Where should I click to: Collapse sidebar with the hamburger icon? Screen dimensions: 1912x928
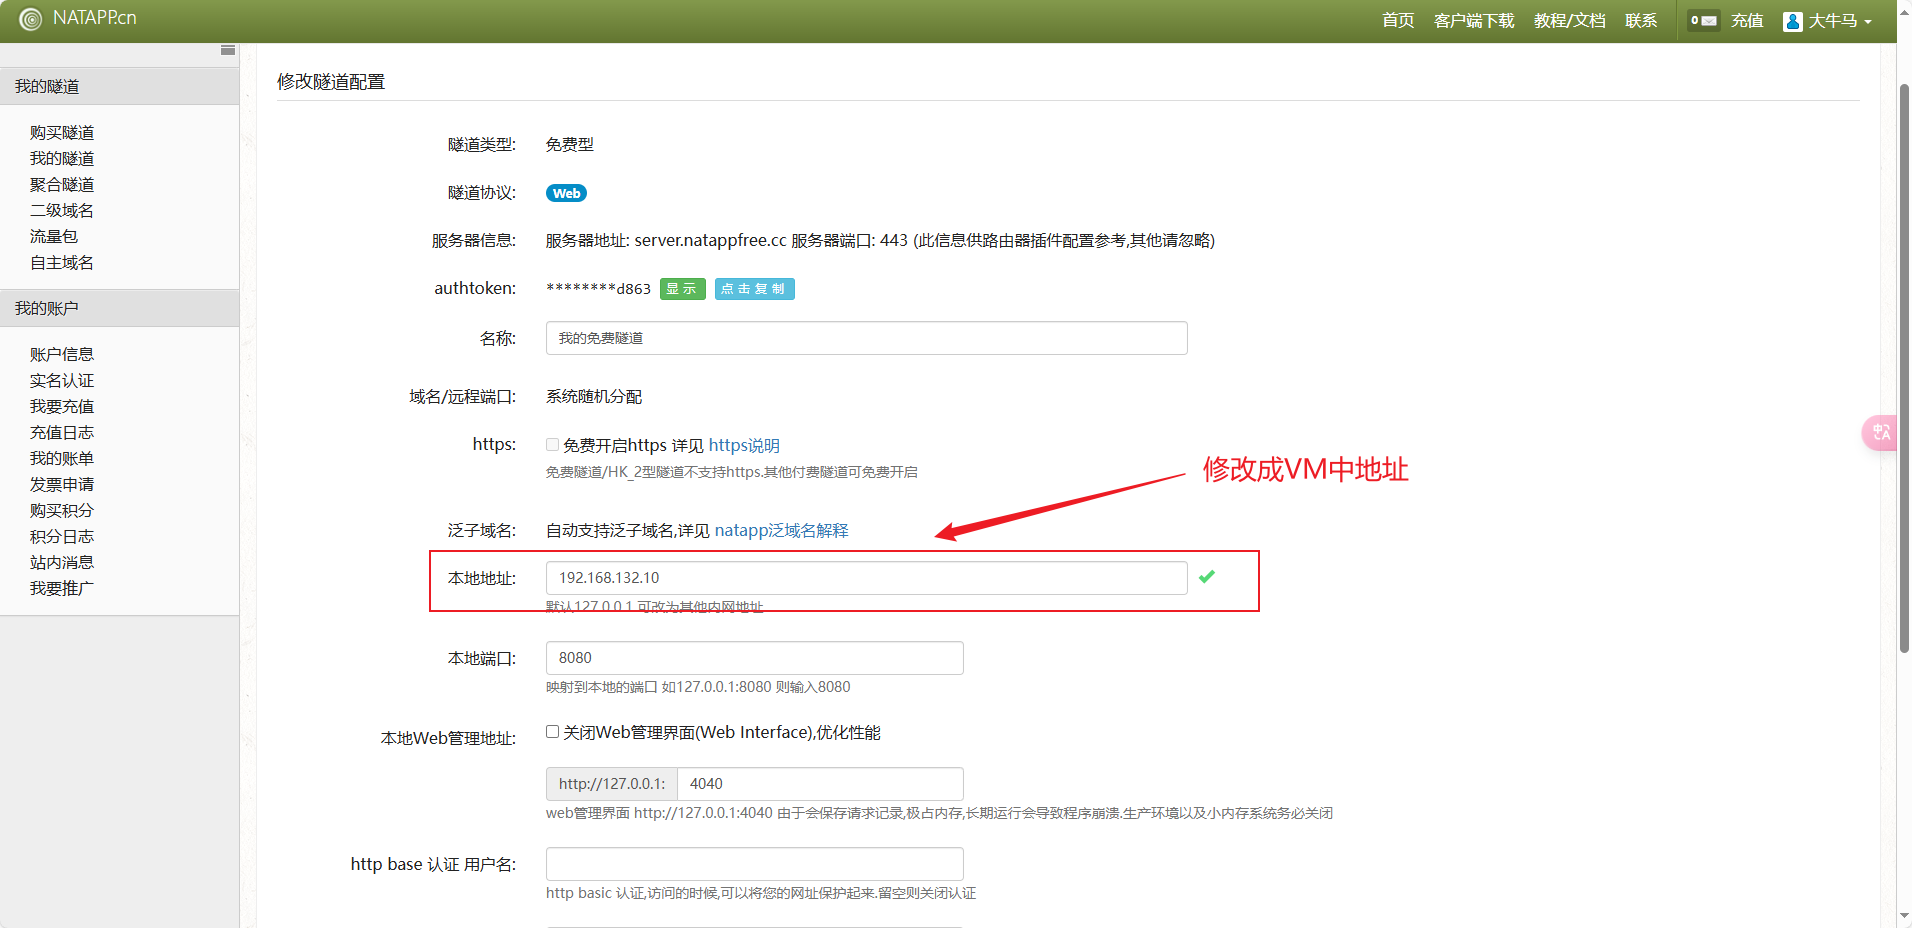pos(228,50)
